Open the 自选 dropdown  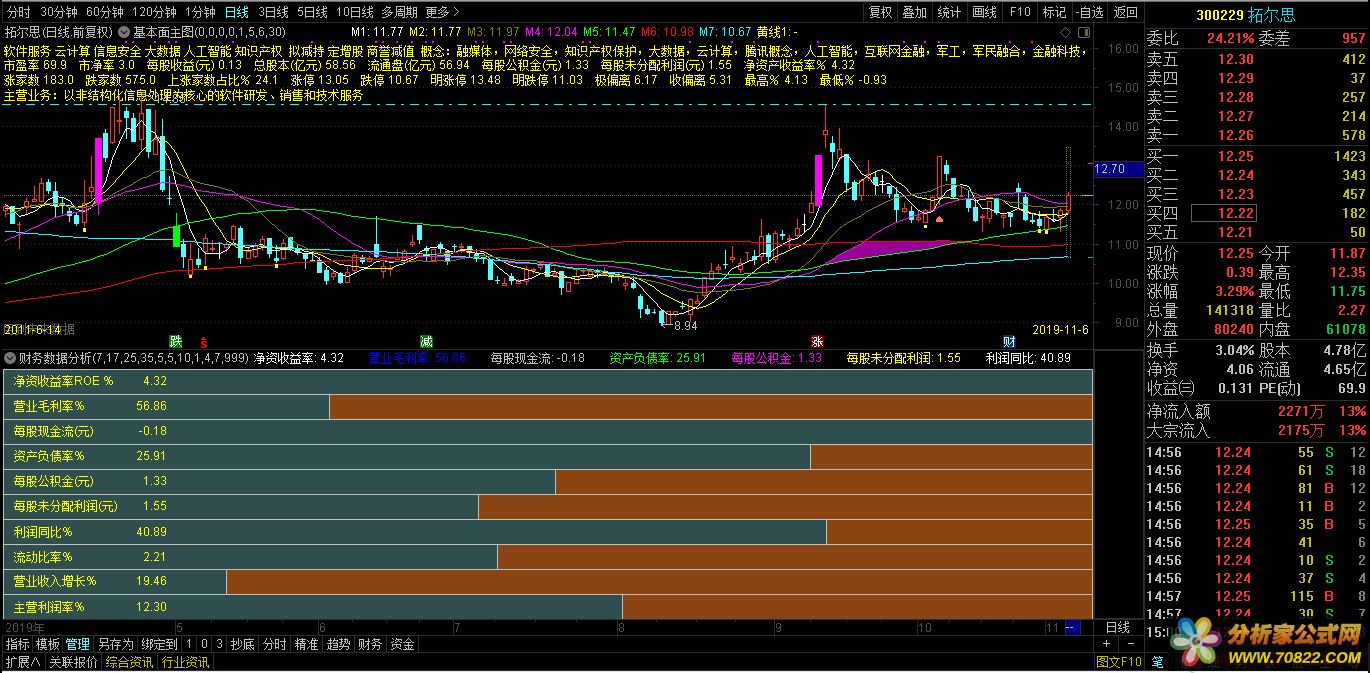(x=1090, y=12)
